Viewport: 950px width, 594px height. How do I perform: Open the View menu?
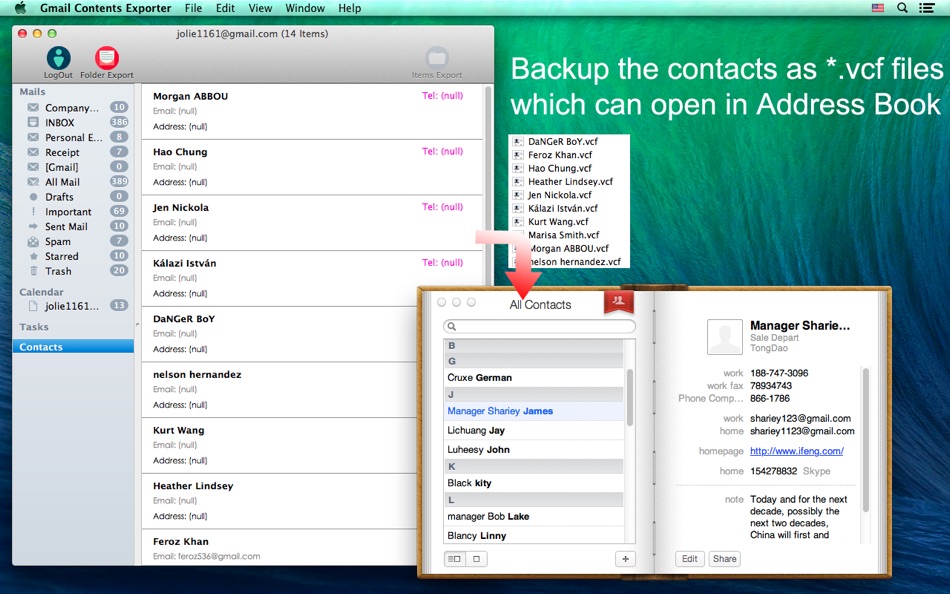[260, 8]
